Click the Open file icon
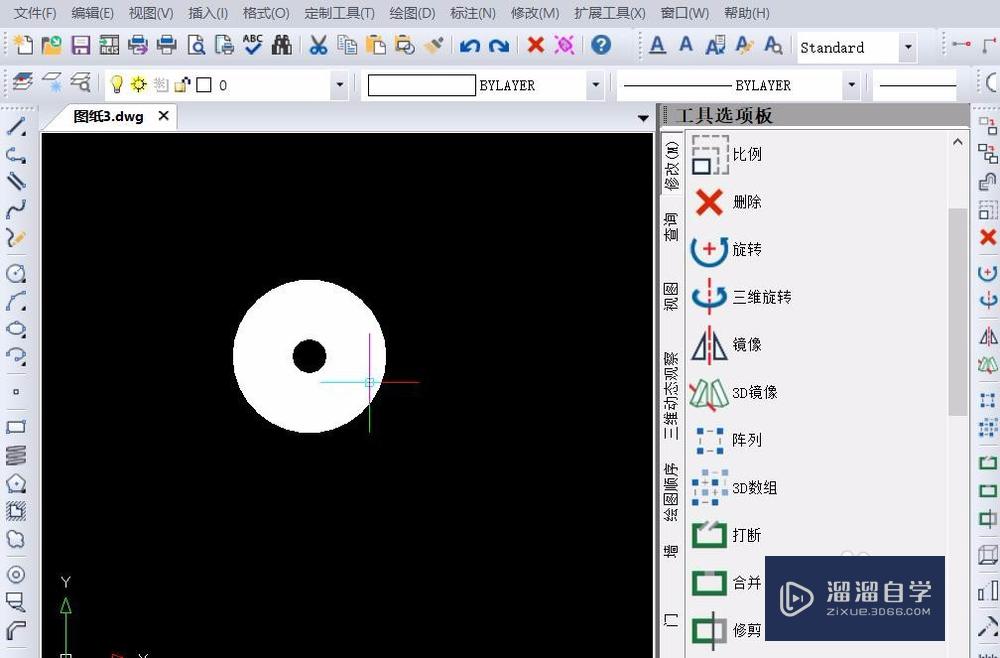 click(52, 45)
